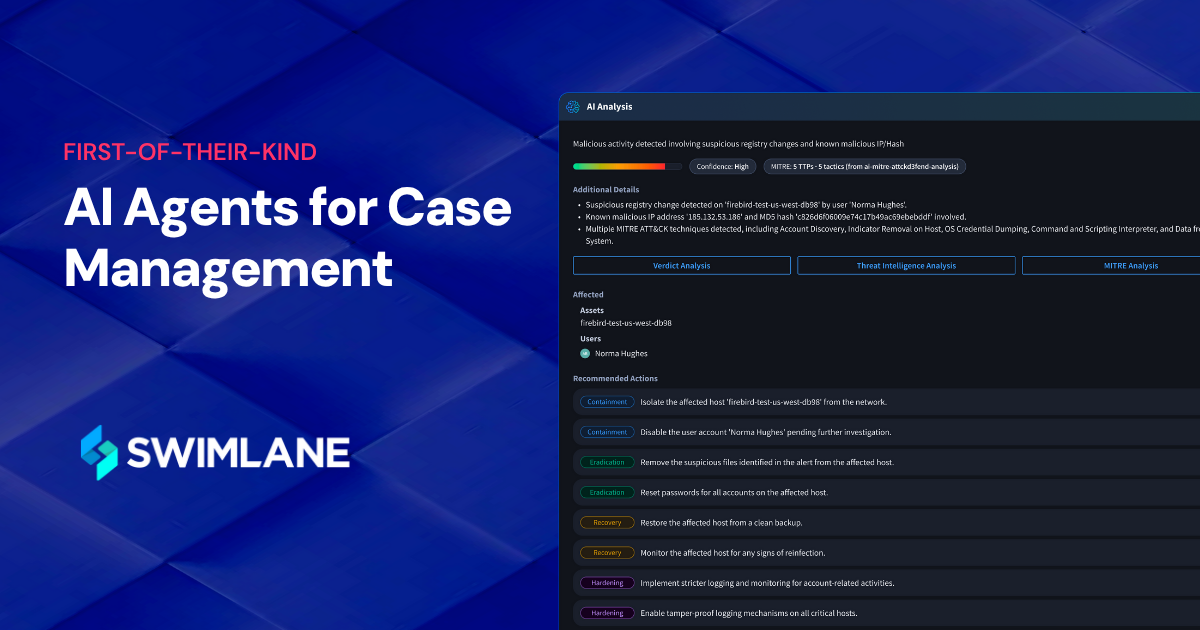Open the Threat Intelligence Analysis view
Image resolution: width=1200 pixels, height=630 pixels.
(906, 265)
